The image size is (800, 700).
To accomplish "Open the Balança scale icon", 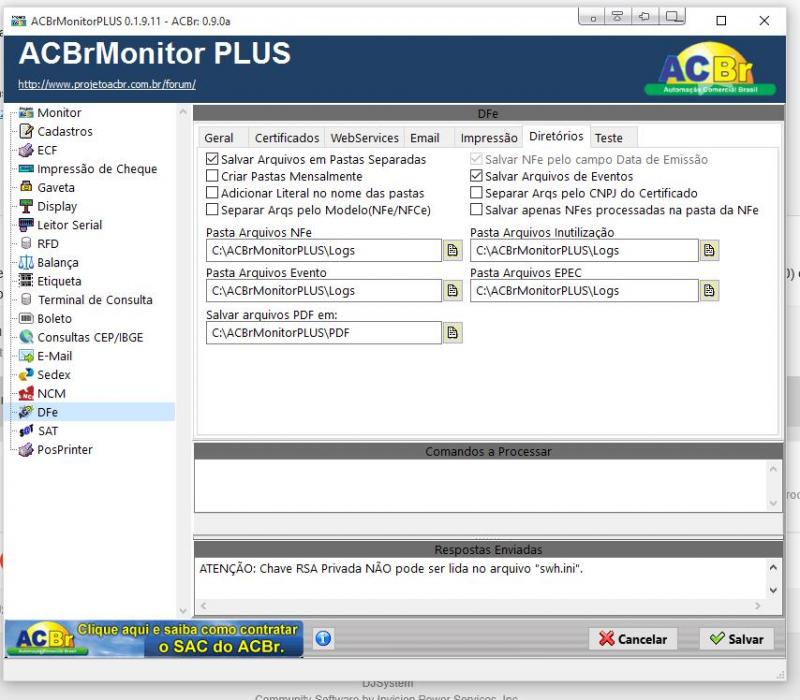I will click(x=26, y=262).
